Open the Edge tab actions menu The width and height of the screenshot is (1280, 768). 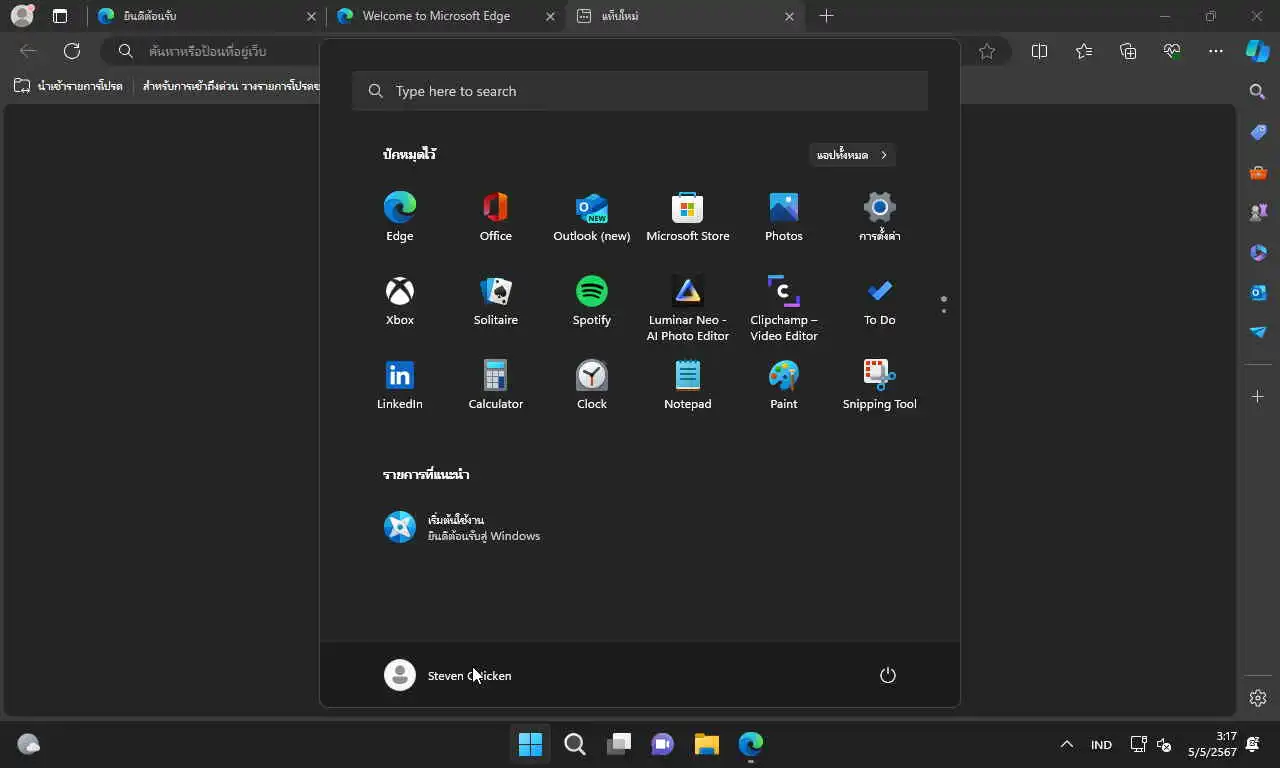coord(60,16)
